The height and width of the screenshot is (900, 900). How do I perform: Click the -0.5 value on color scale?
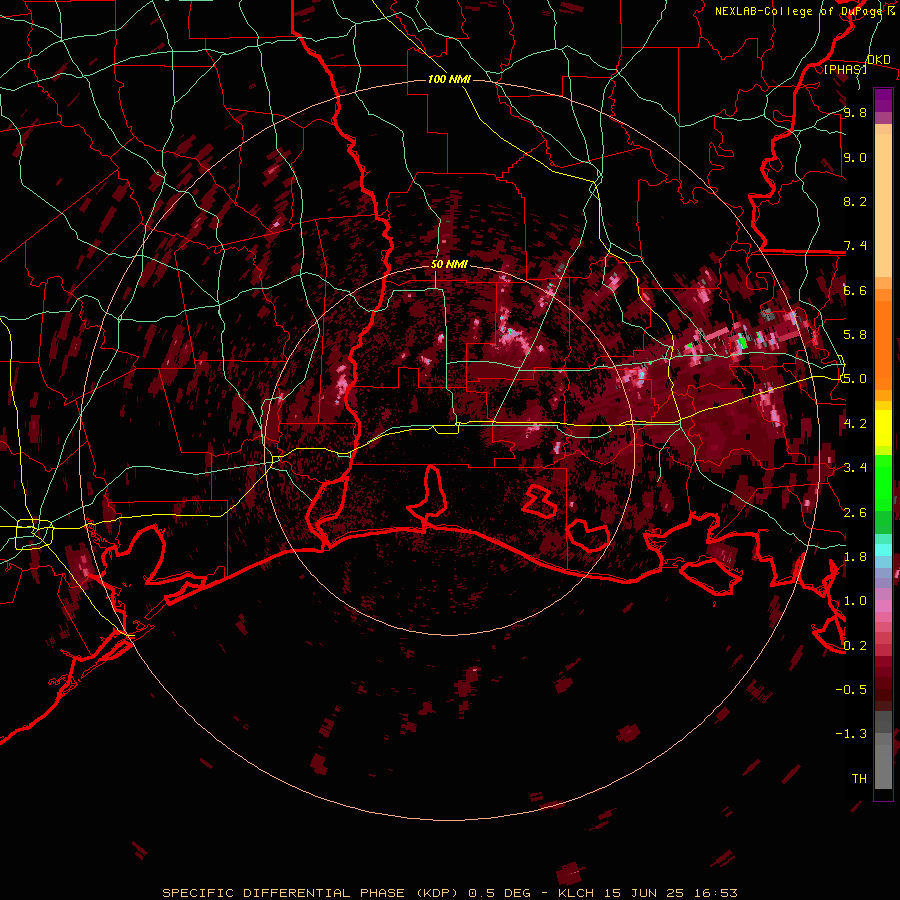pyautogui.click(x=851, y=690)
